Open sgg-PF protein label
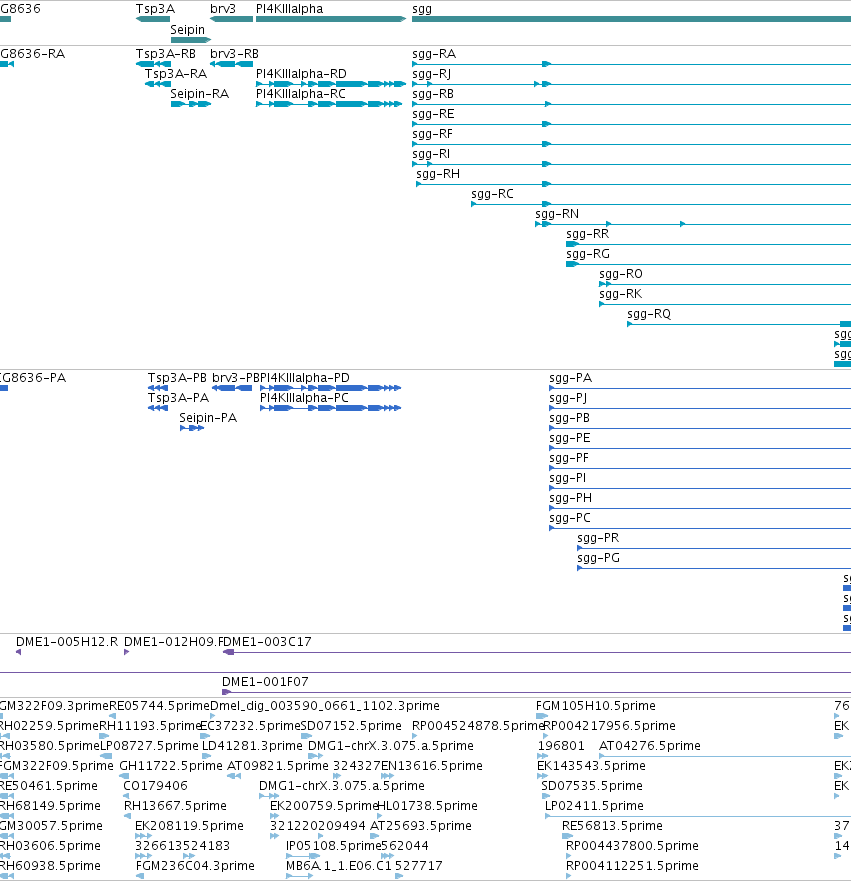This screenshot has height=881, width=851. [x=569, y=458]
